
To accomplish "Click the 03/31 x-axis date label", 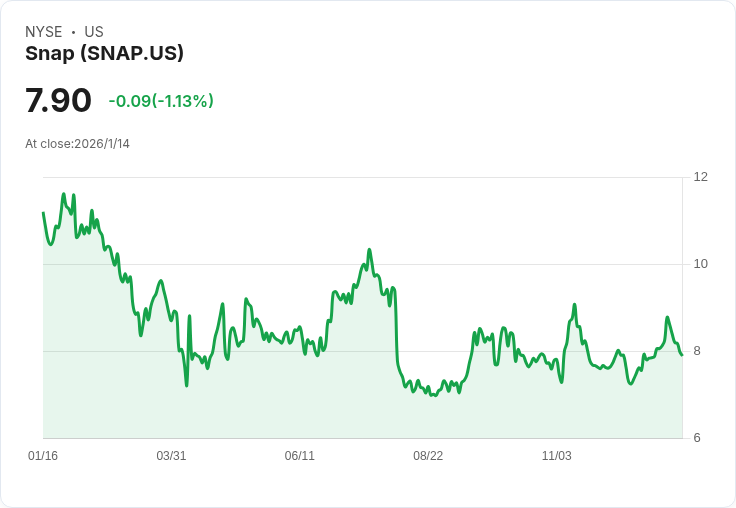I will coord(171,456).
